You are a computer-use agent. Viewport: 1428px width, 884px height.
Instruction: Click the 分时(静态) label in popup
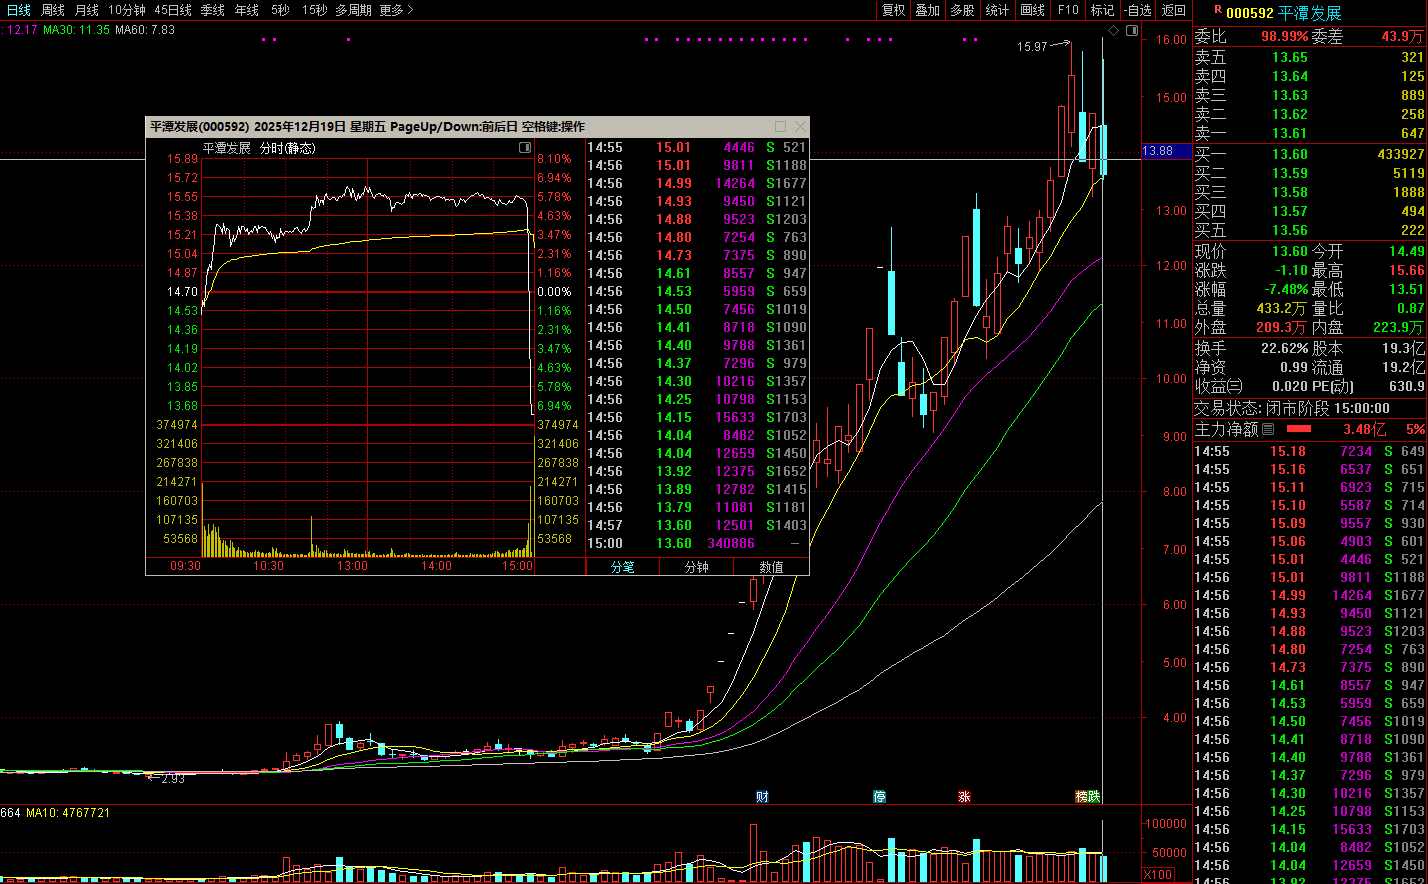click(x=287, y=148)
